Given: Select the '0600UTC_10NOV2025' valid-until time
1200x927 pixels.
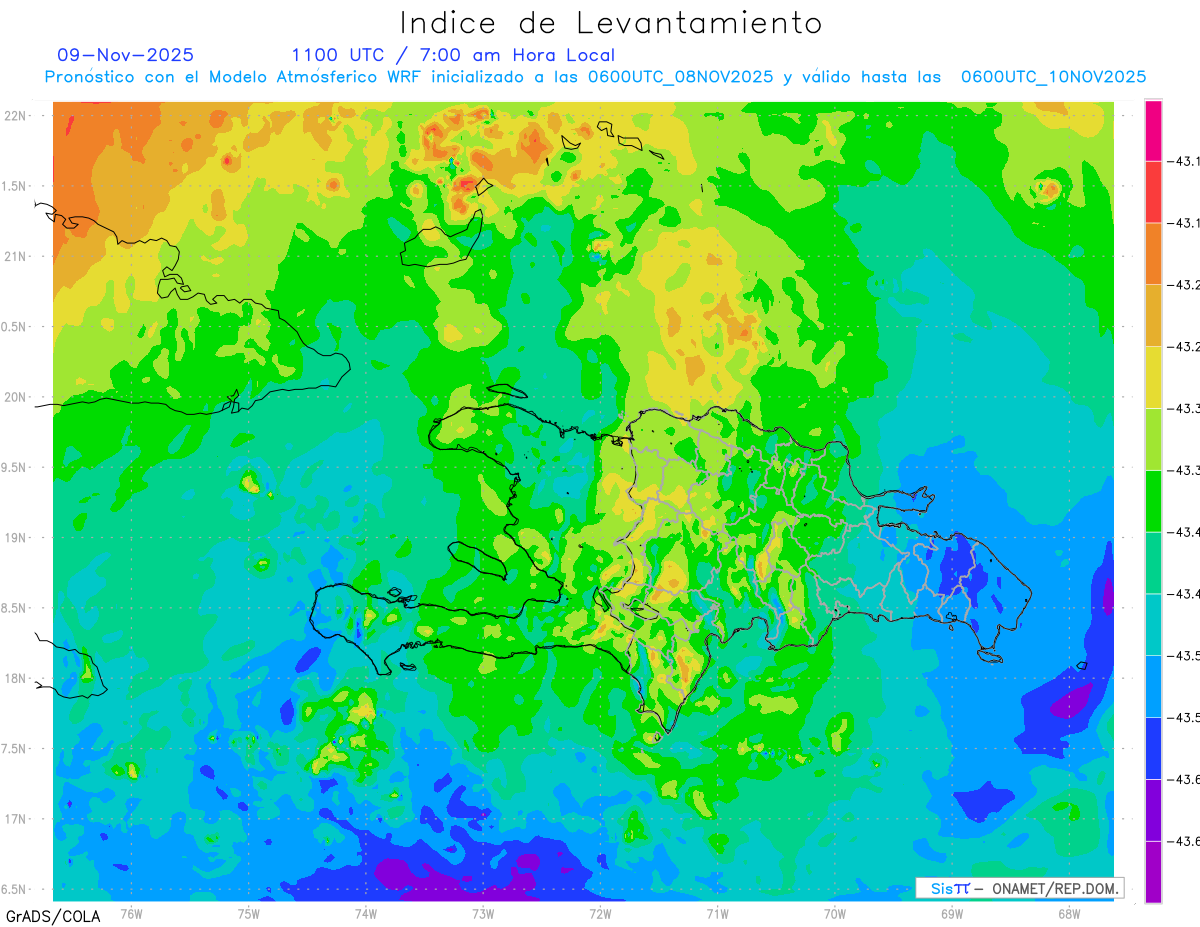Looking at the screenshot, I should coord(1053,77).
